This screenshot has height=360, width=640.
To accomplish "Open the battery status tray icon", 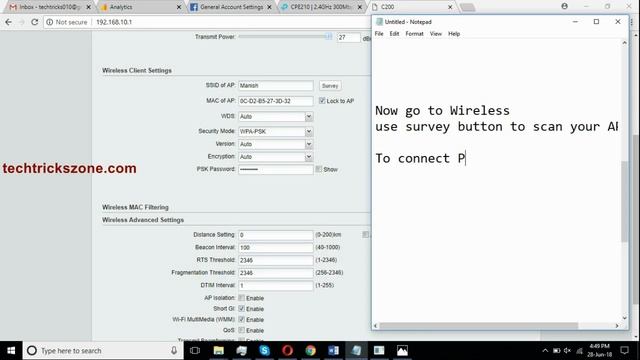I will tap(556, 351).
